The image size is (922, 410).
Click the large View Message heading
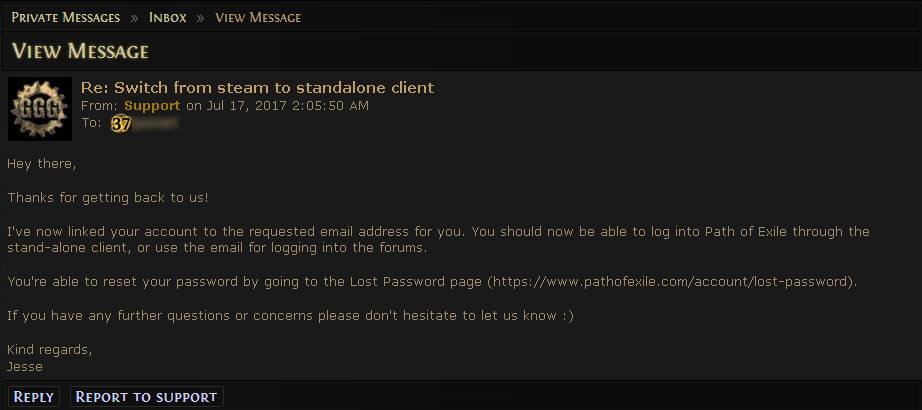tap(80, 51)
